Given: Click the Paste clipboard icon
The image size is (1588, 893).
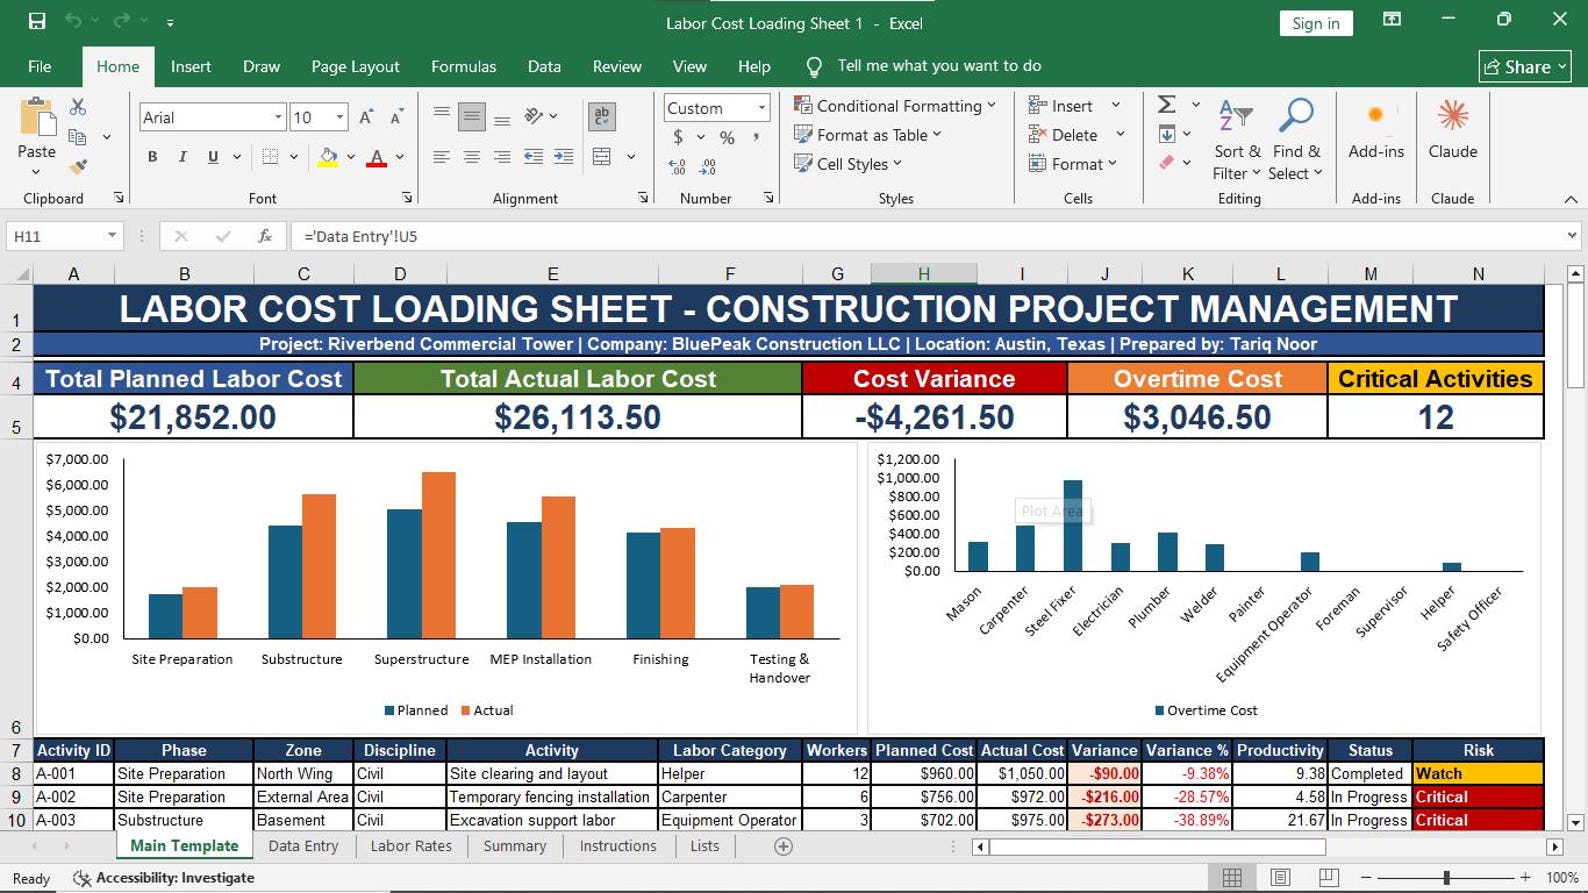Looking at the screenshot, I should point(37,117).
